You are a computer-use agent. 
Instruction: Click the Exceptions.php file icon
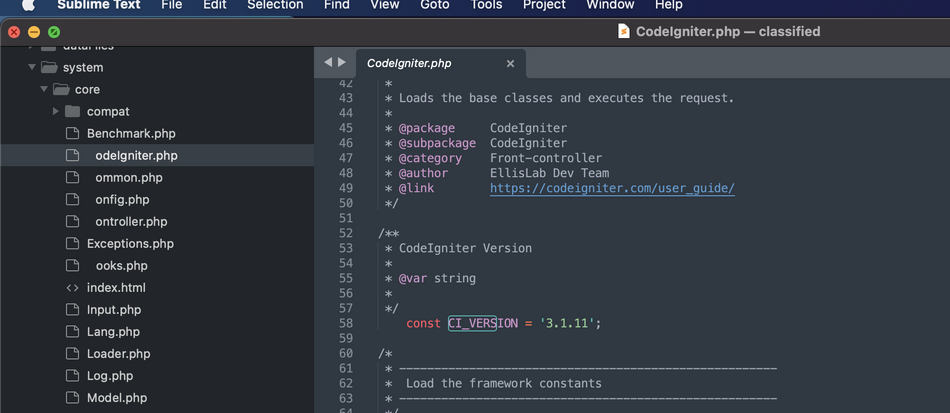[73, 243]
